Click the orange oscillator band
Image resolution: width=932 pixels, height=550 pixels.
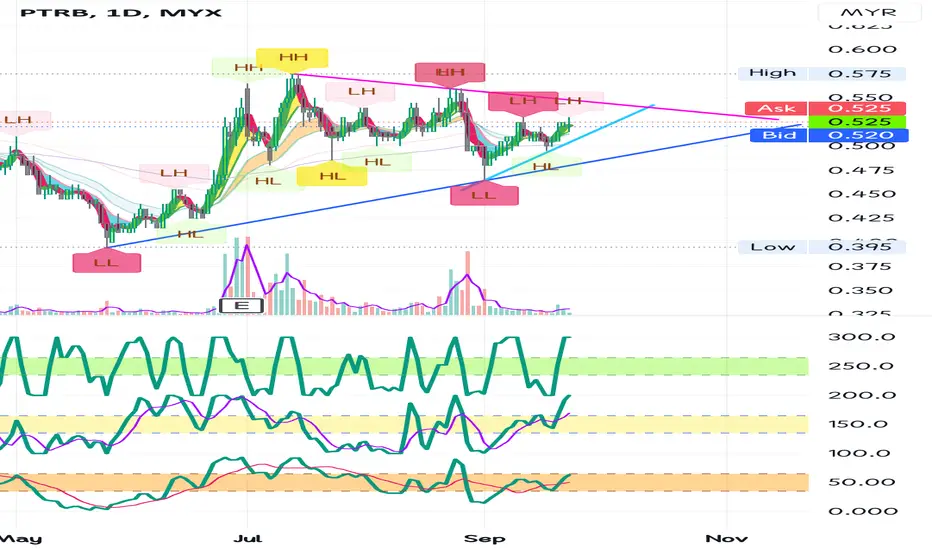click(x=404, y=482)
